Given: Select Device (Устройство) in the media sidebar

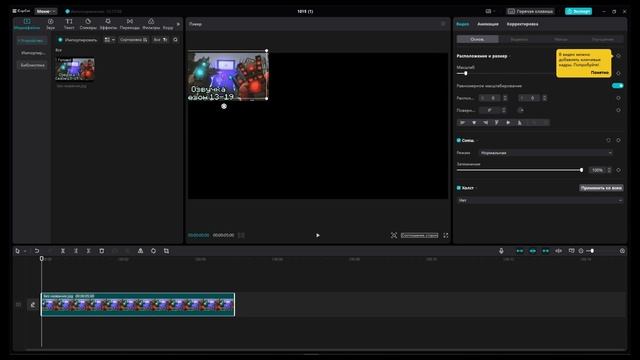Looking at the screenshot, I should (x=32, y=41).
